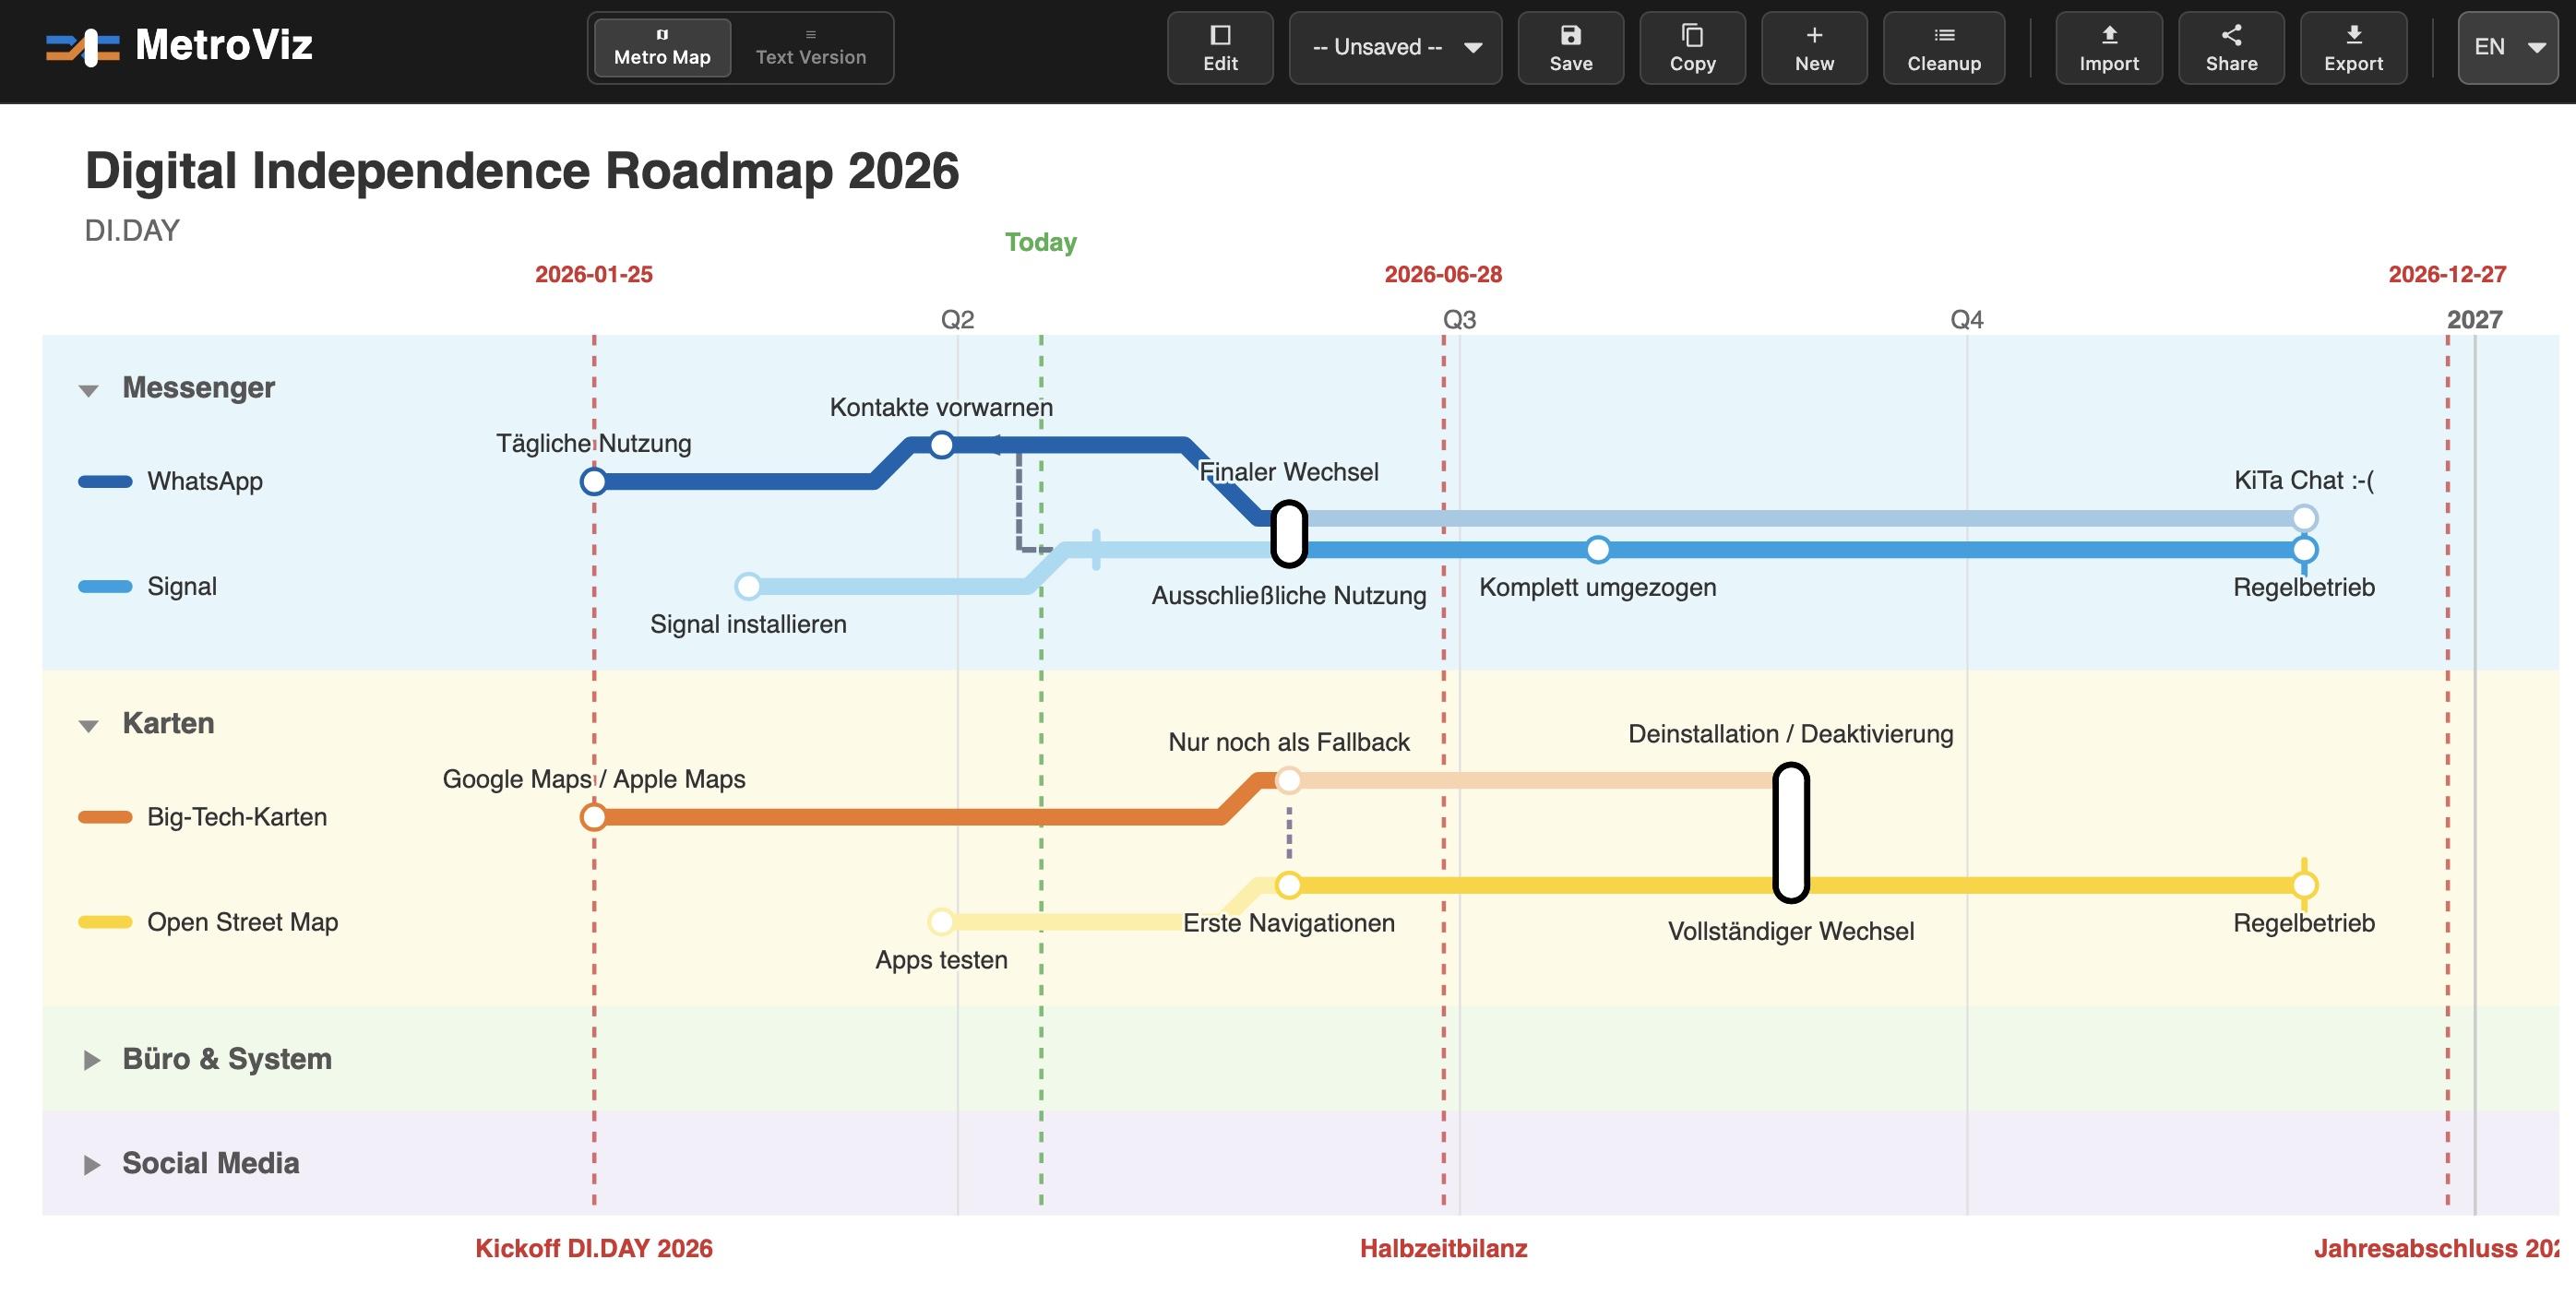2576x1295 pixels.
Task: Switch to the Metro Map view
Action: (662, 48)
